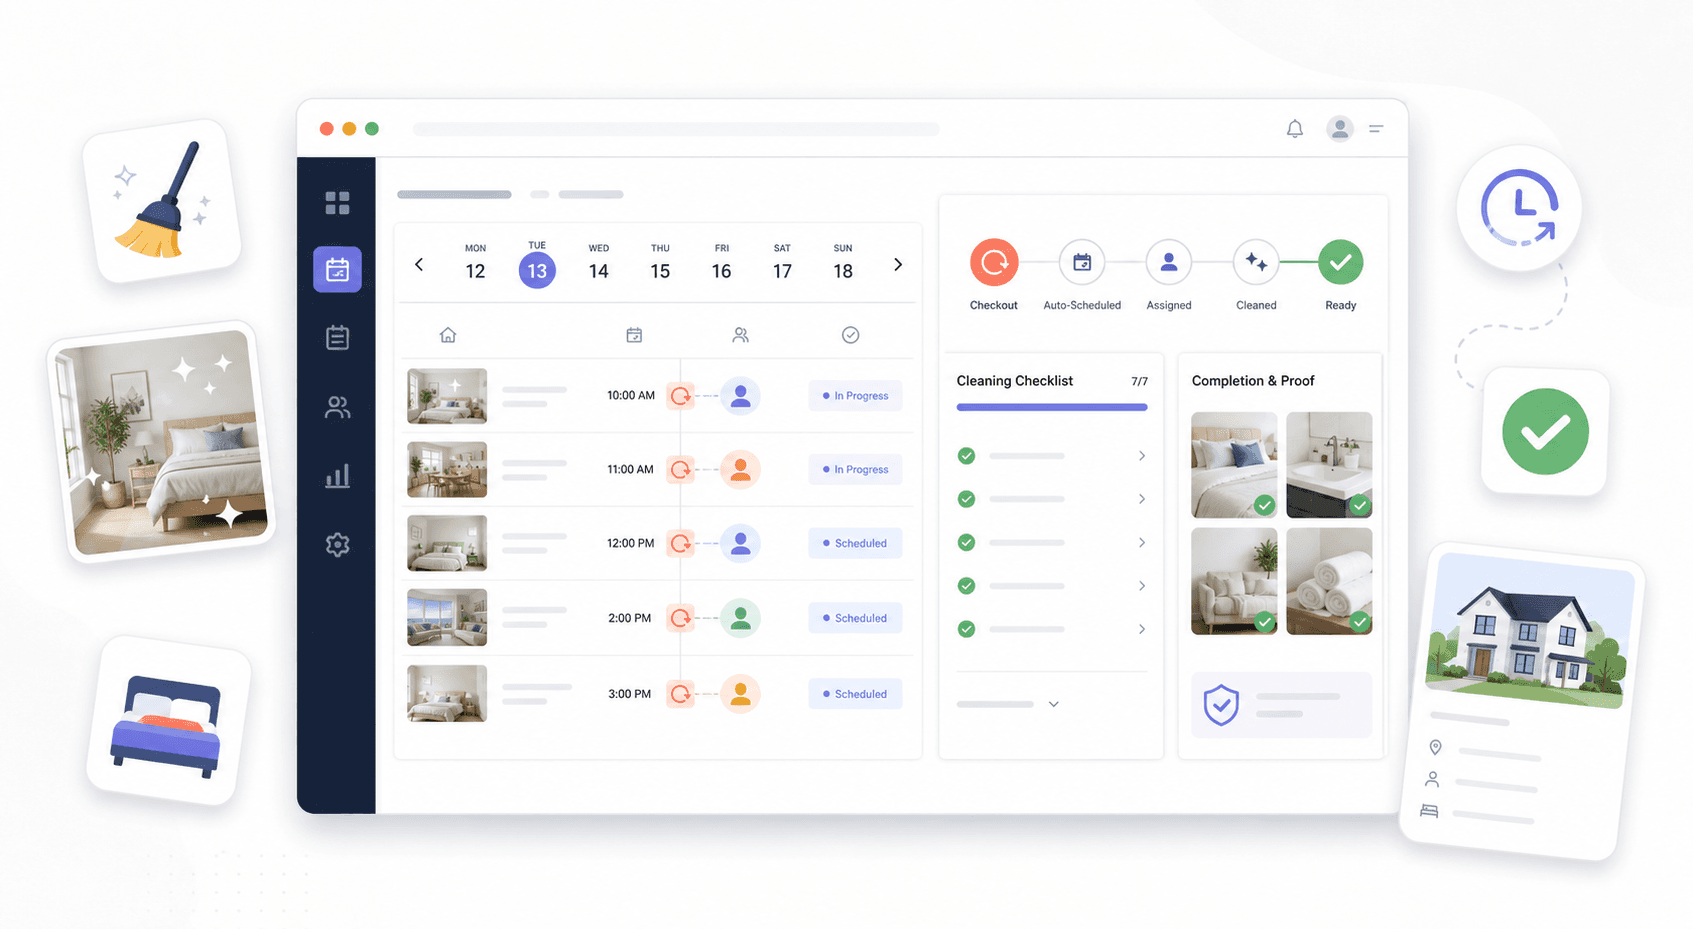The height and width of the screenshot is (929, 1693).
Task: Toggle the fifth checklist item checkmark
Action: 966,629
